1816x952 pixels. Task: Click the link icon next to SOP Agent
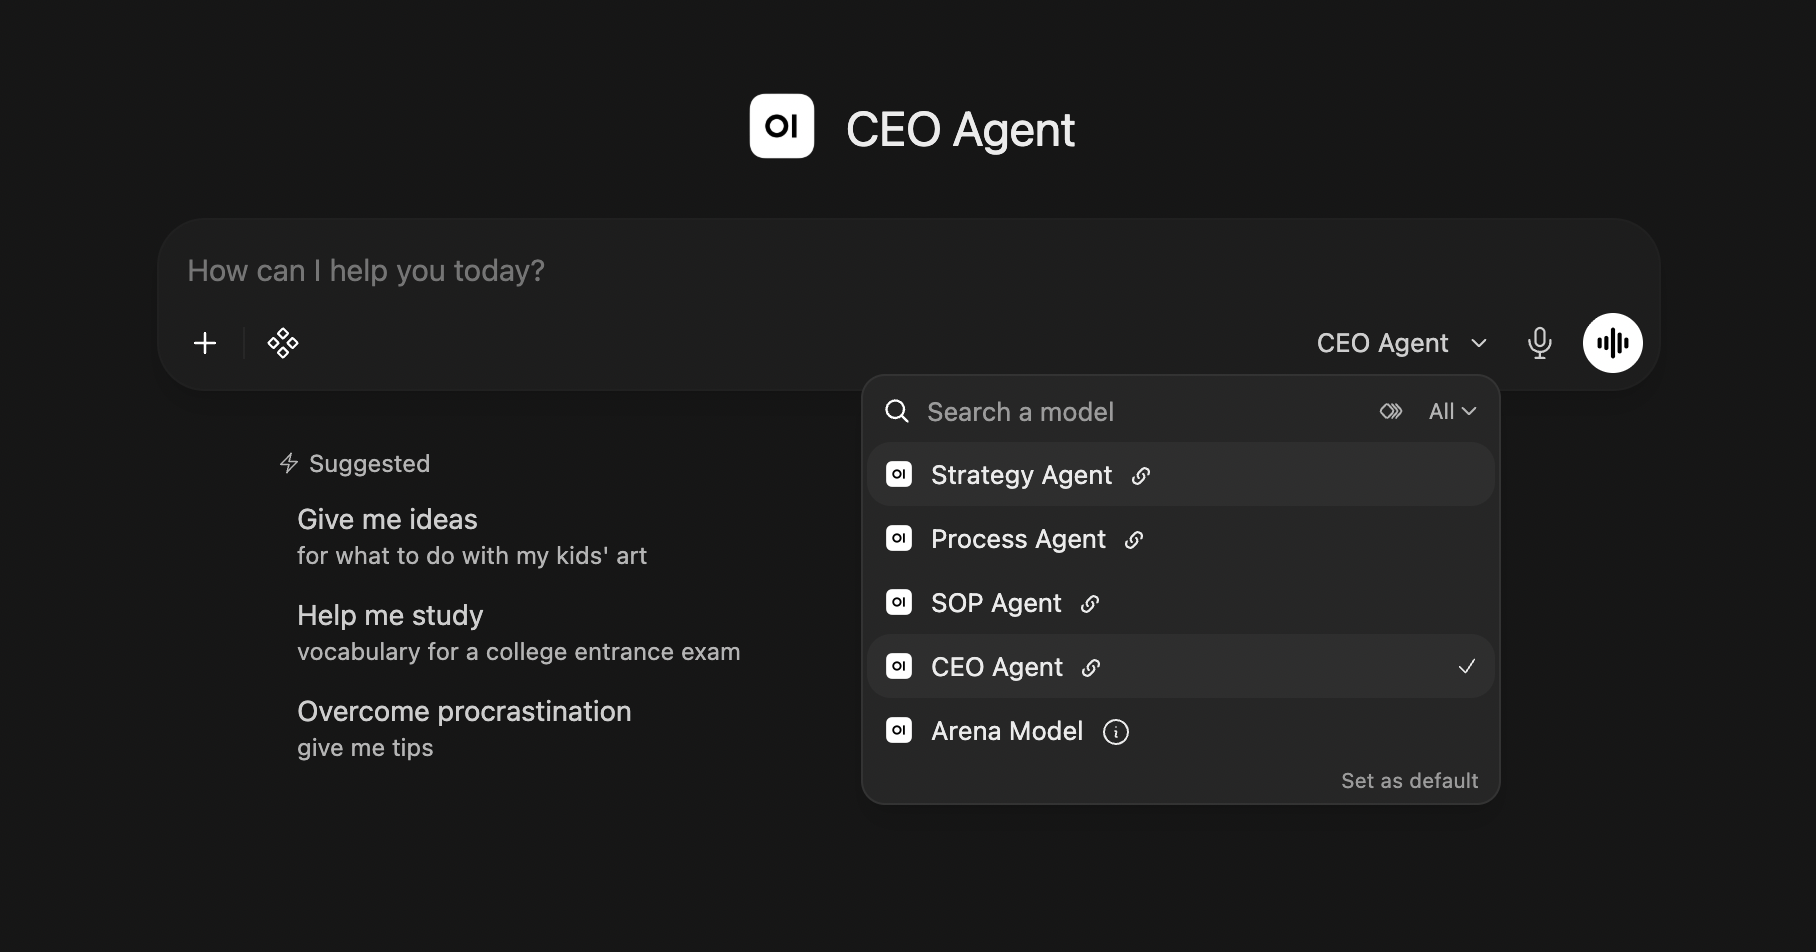pos(1090,604)
